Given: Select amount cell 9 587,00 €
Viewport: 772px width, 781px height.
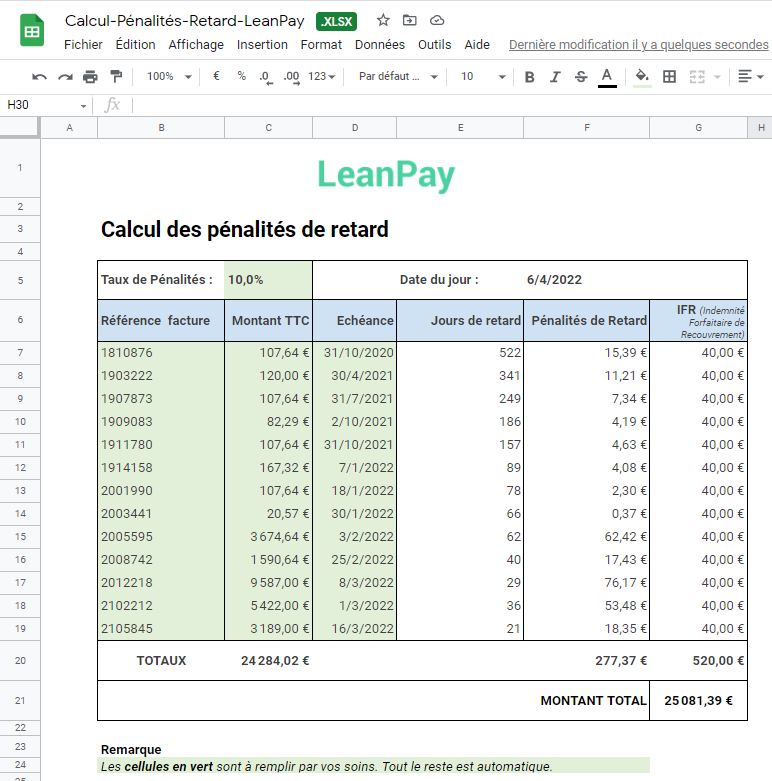Looking at the screenshot, I should (268, 583).
